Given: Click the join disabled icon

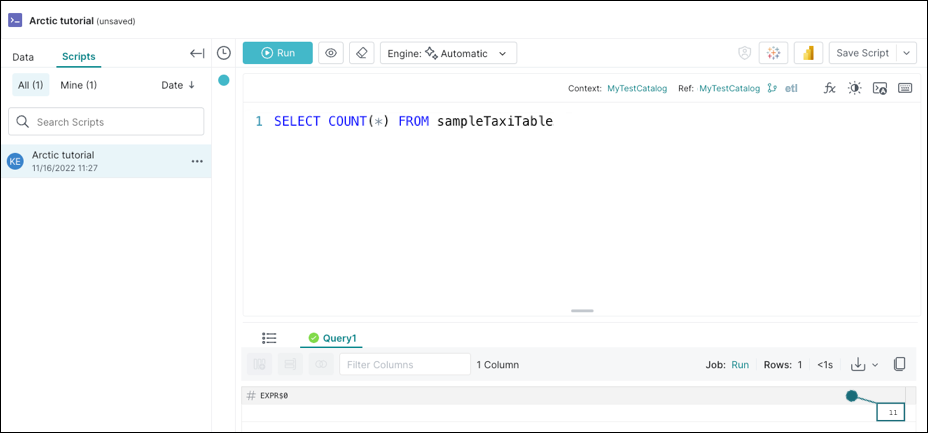Looking at the screenshot, I should (x=321, y=364).
